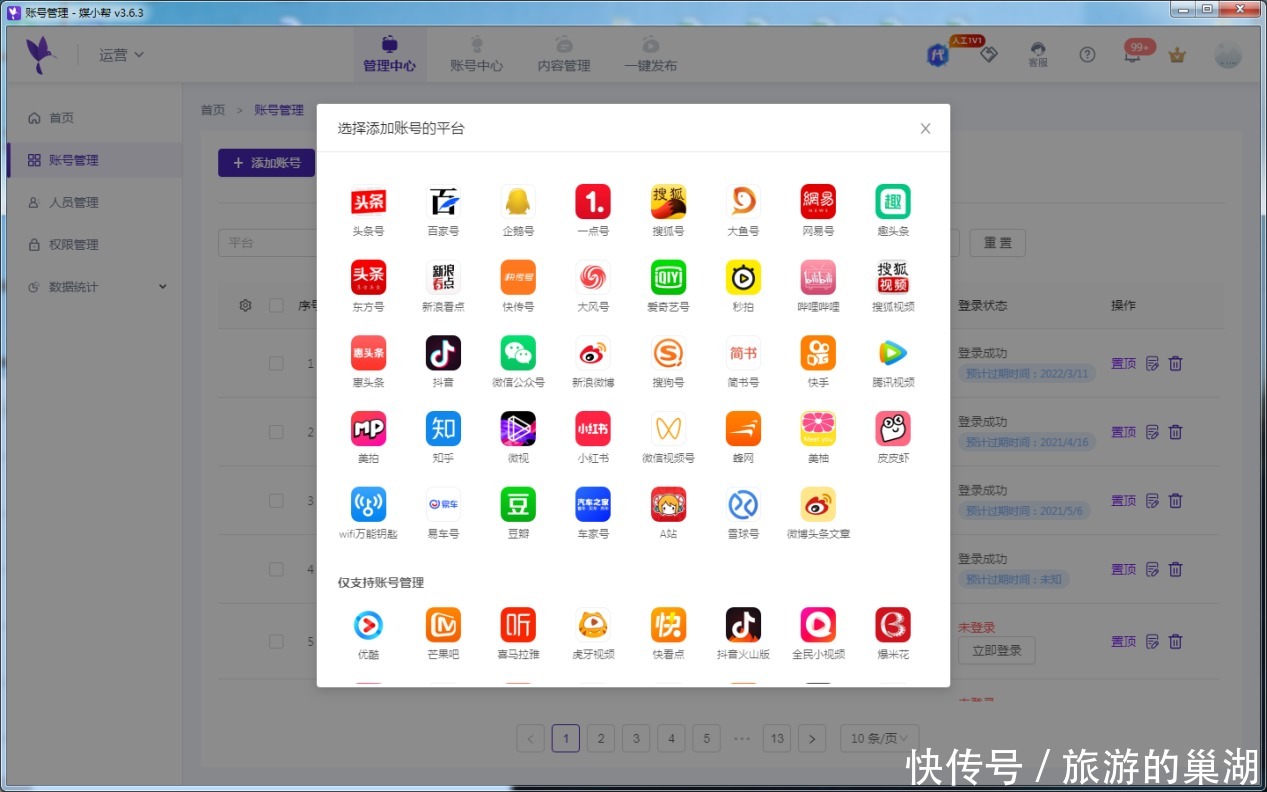Choose the 爱奇艺号 platform icon
The height and width of the screenshot is (792, 1267).
(x=668, y=278)
